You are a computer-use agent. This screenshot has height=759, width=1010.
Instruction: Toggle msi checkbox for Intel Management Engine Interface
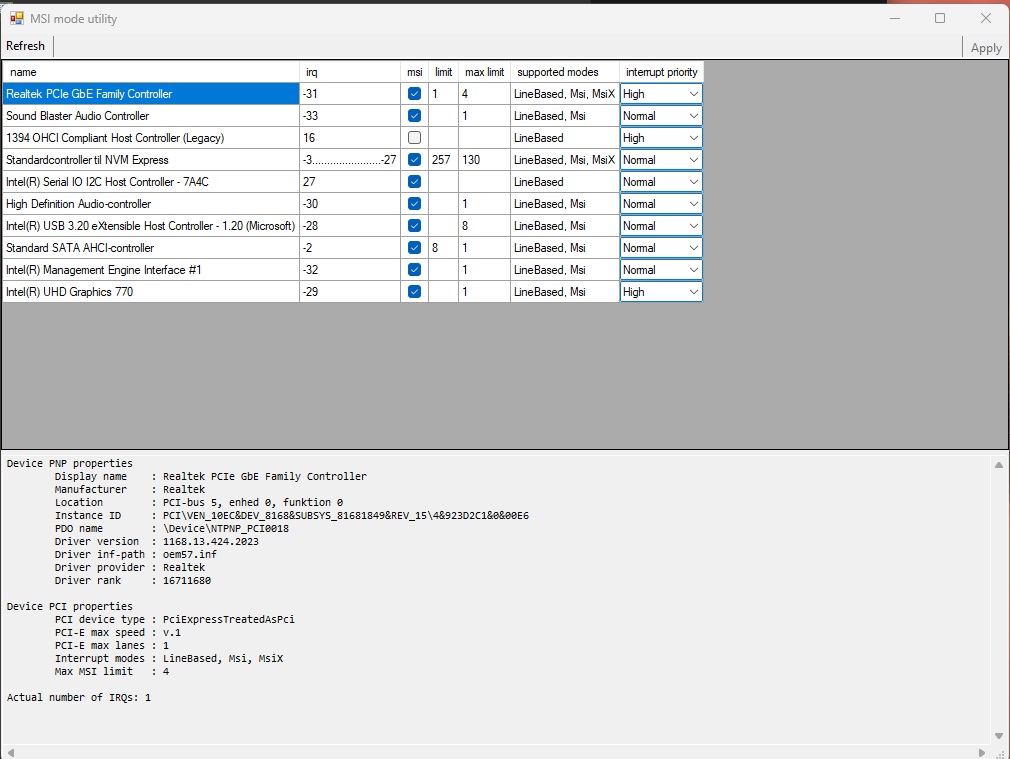coord(414,270)
